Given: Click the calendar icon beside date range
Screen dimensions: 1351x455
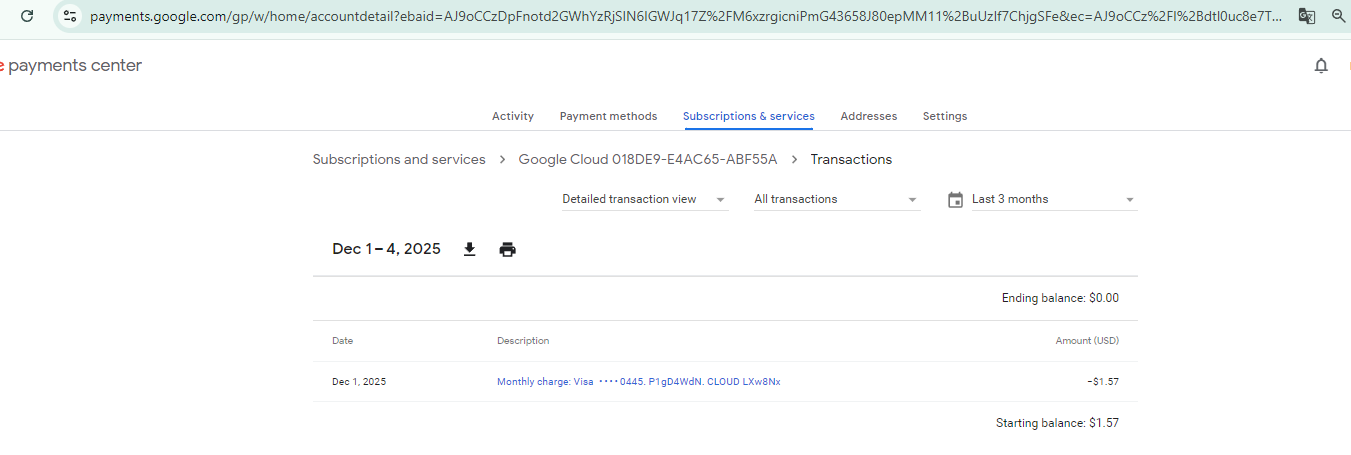Looking at the screenshot, I should 955,200.
